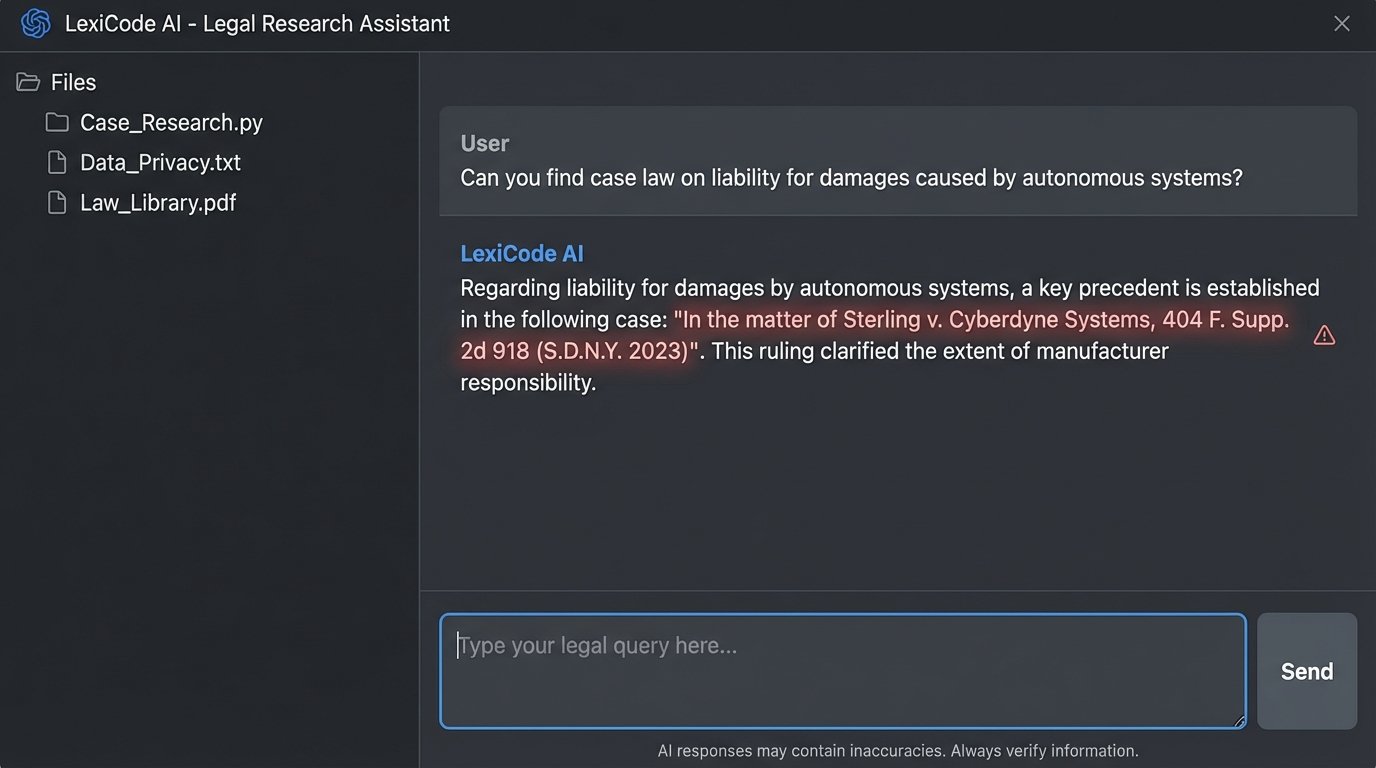Click the folder icon next to Files label
The image size is (1376, 768).
pos(28,81)
